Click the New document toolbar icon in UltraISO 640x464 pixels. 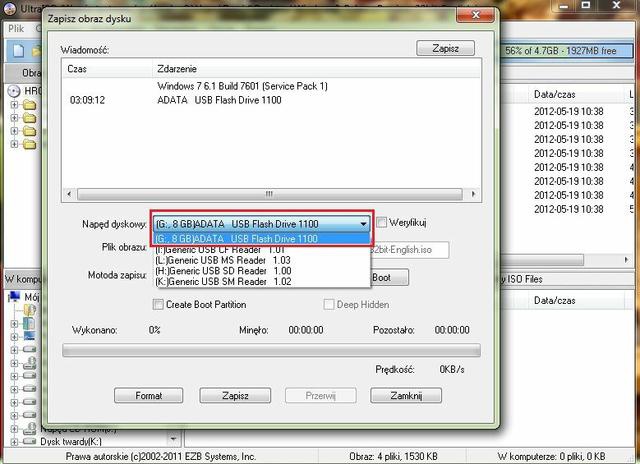pos(18,51)
